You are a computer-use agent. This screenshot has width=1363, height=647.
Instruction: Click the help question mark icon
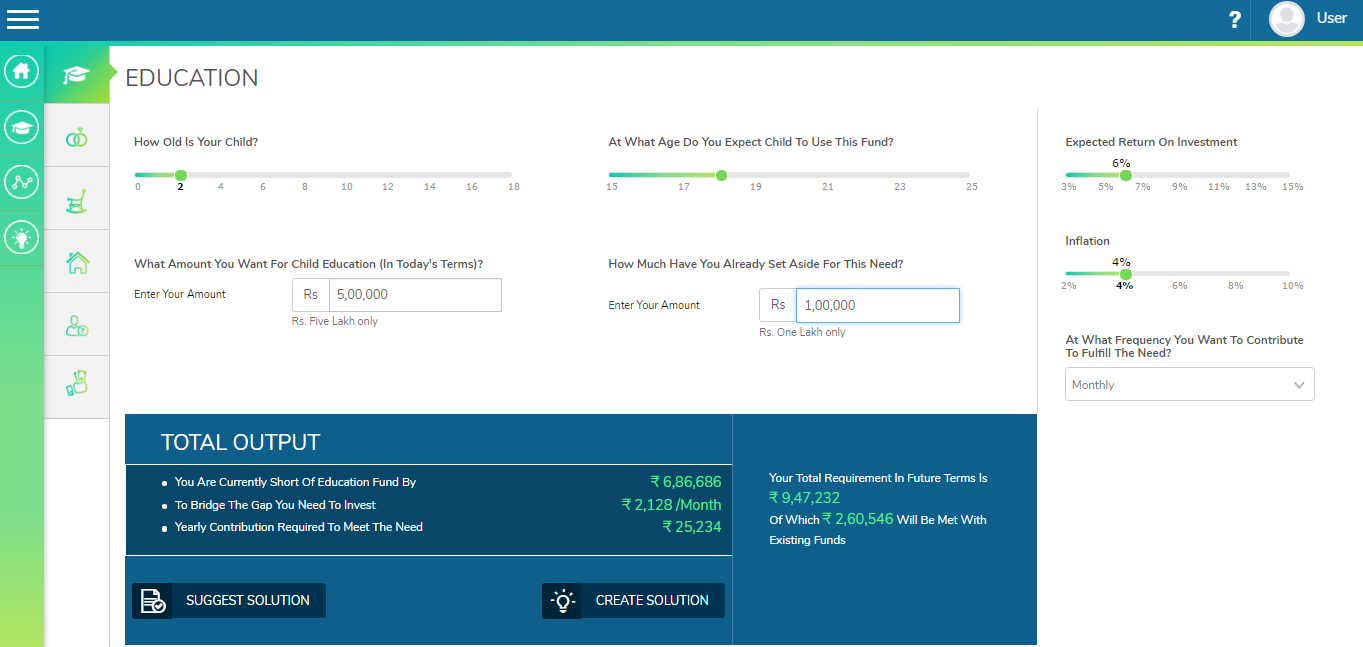(1235, 19)
